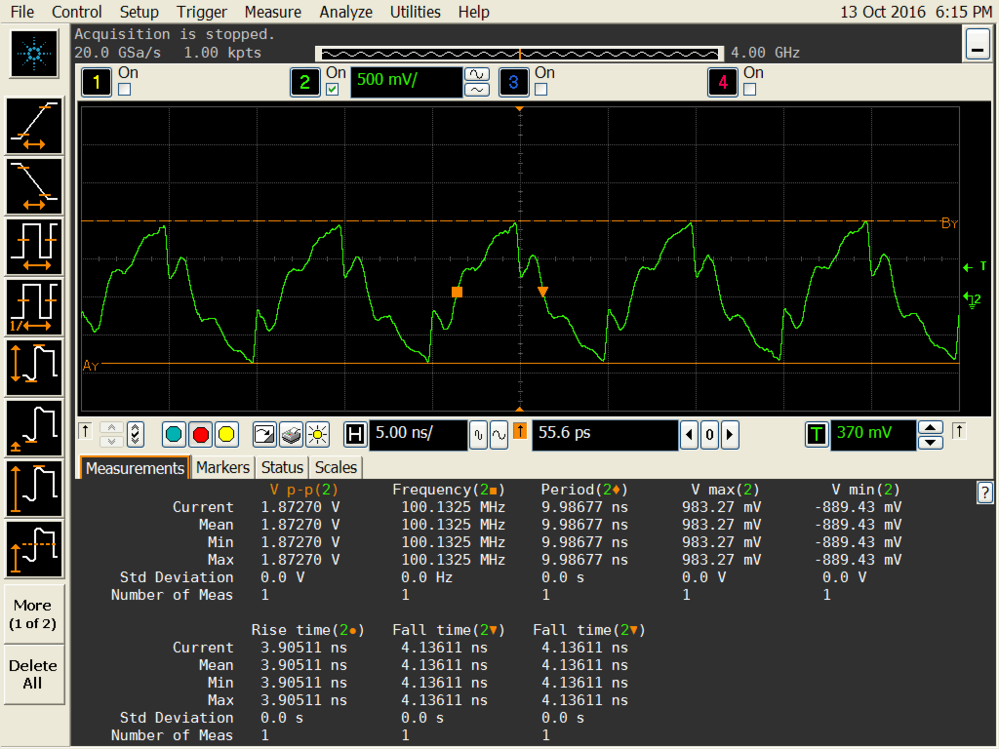This screenshot has width=999, height=749.
Task: Open the File menu
Action: pyautogui.click(x=22, y=11)
